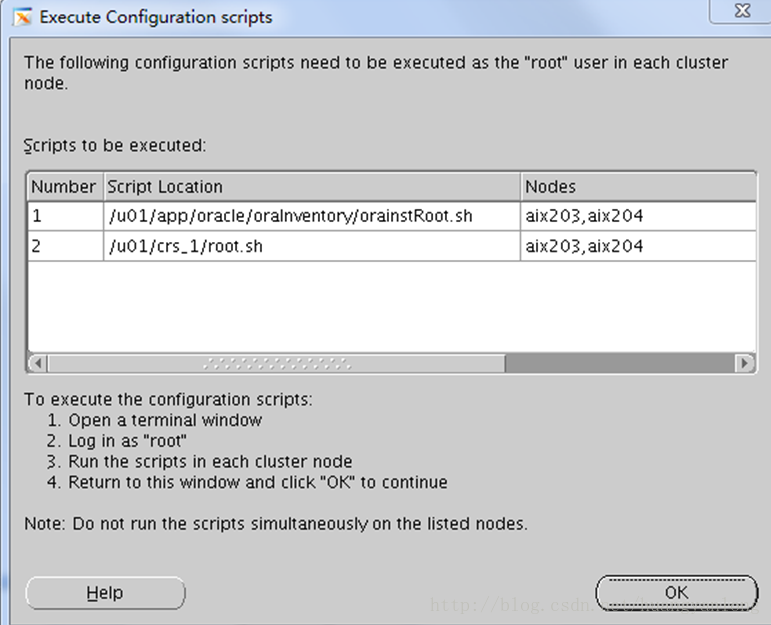Select the /u01/crs_1/root.sh script cell
Viewport: 771px width, 625px height.
pyautogui.click(x=185, y=246)
